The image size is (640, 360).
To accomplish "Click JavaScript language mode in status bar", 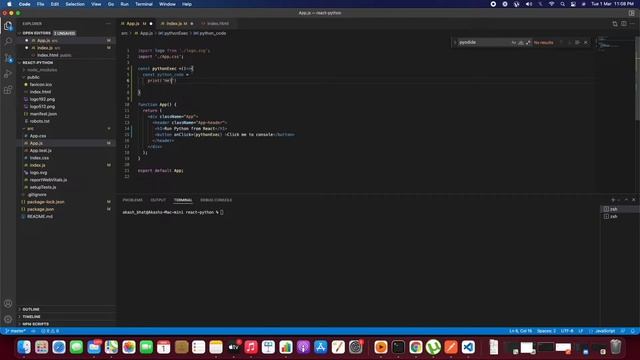I will coord(604,331).
